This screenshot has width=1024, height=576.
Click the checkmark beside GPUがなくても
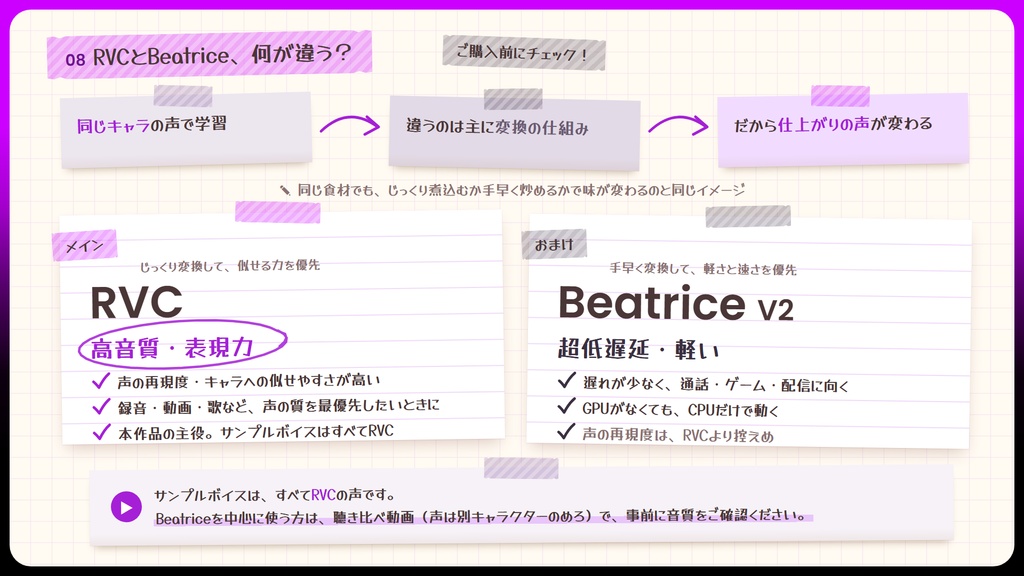tap(566, 407)
